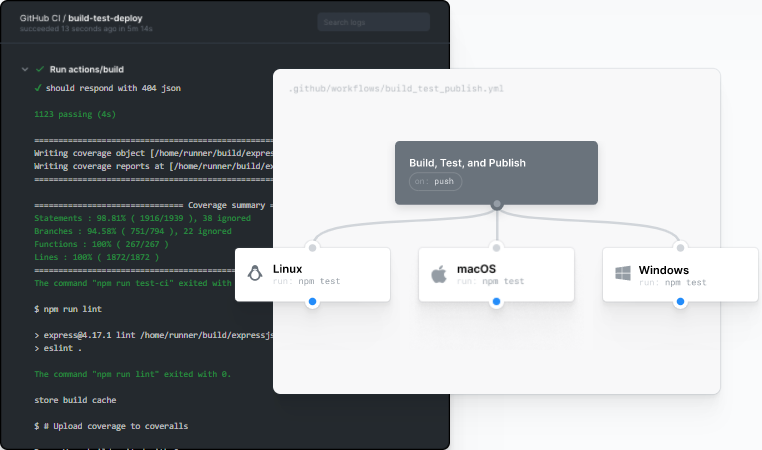This screenshot has width=762, height=450.
Task: Click the Windows job card label
Action: point(663,269)
